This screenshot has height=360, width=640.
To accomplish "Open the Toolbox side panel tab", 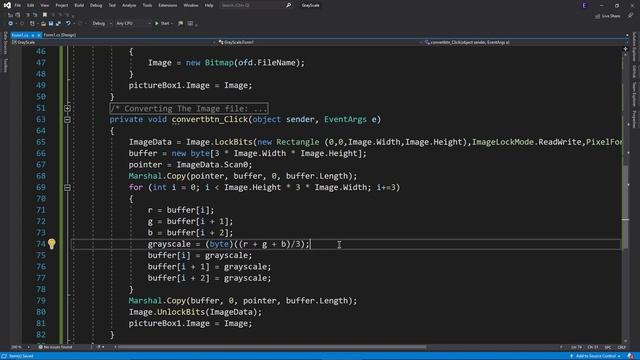I will [5, 65].
